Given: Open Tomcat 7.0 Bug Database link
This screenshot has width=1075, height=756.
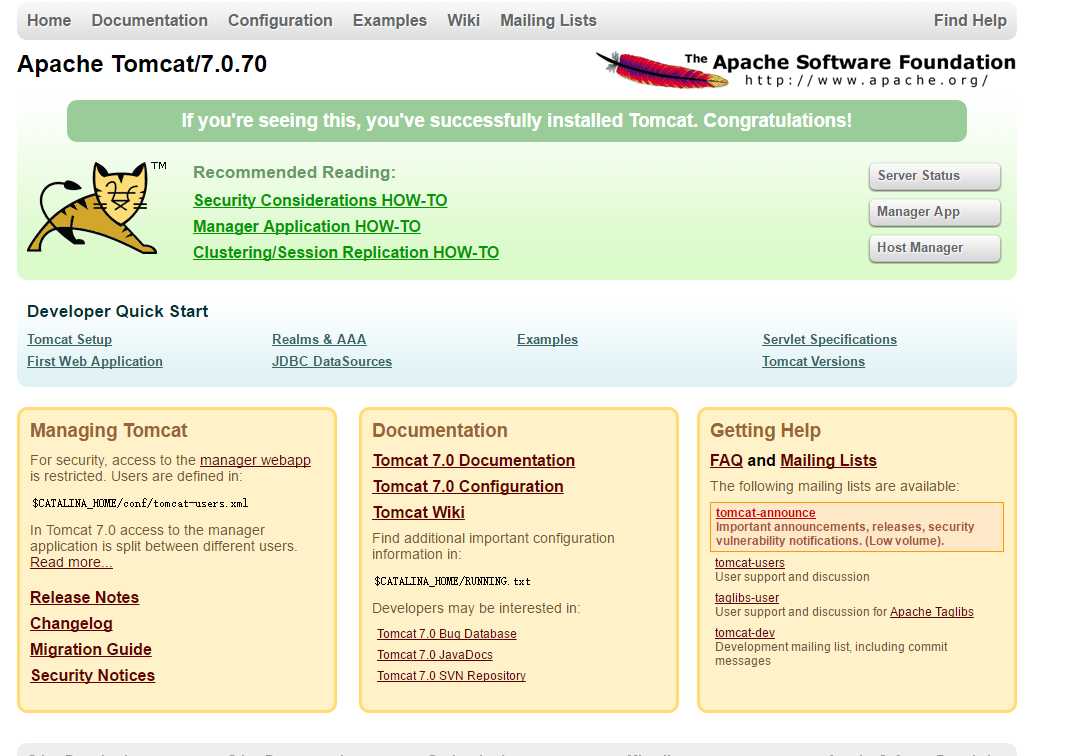Looking at the screenshot, I should coord(446,634).
